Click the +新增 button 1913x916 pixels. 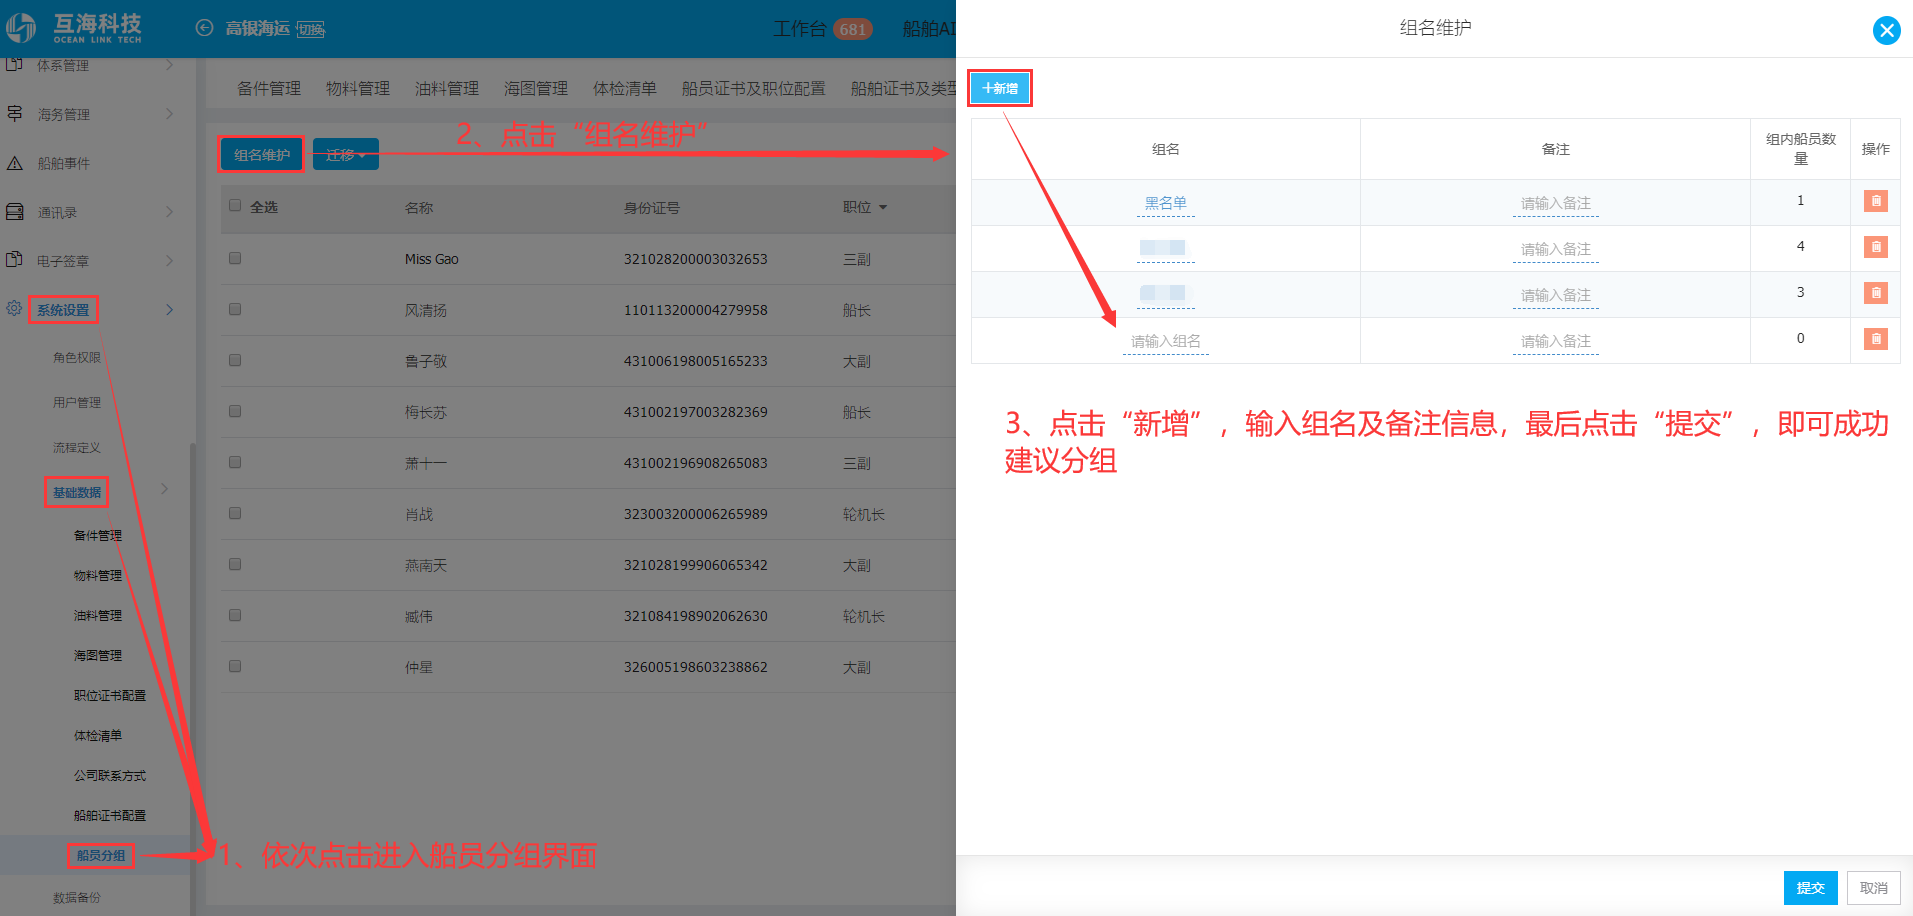coord(1000,88)
